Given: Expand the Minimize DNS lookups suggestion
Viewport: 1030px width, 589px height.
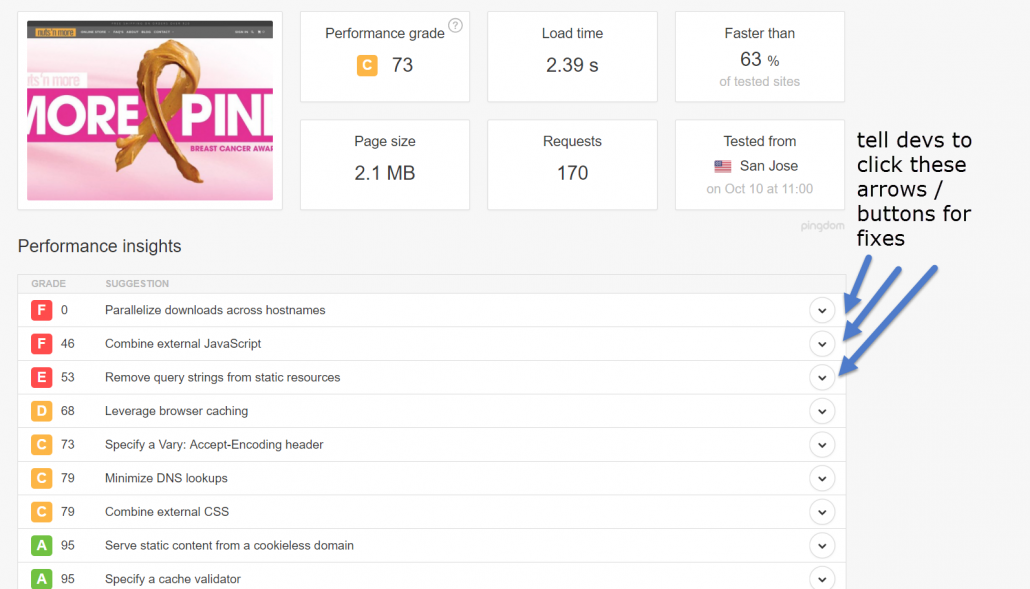Looking at the screenshot, I should (822, 479).
